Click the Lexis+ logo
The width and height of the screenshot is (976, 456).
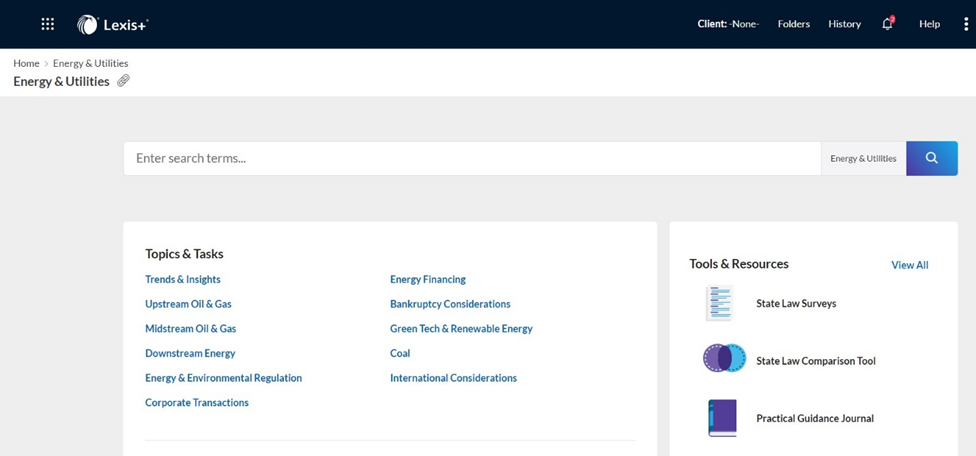113,24
